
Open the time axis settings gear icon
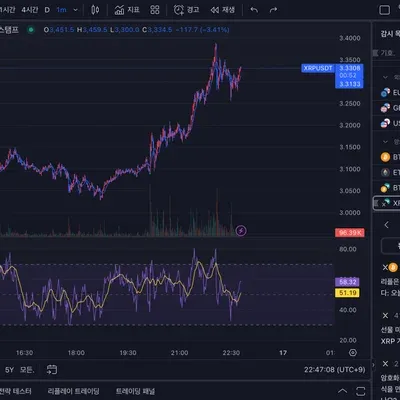(x=353, y=353)
